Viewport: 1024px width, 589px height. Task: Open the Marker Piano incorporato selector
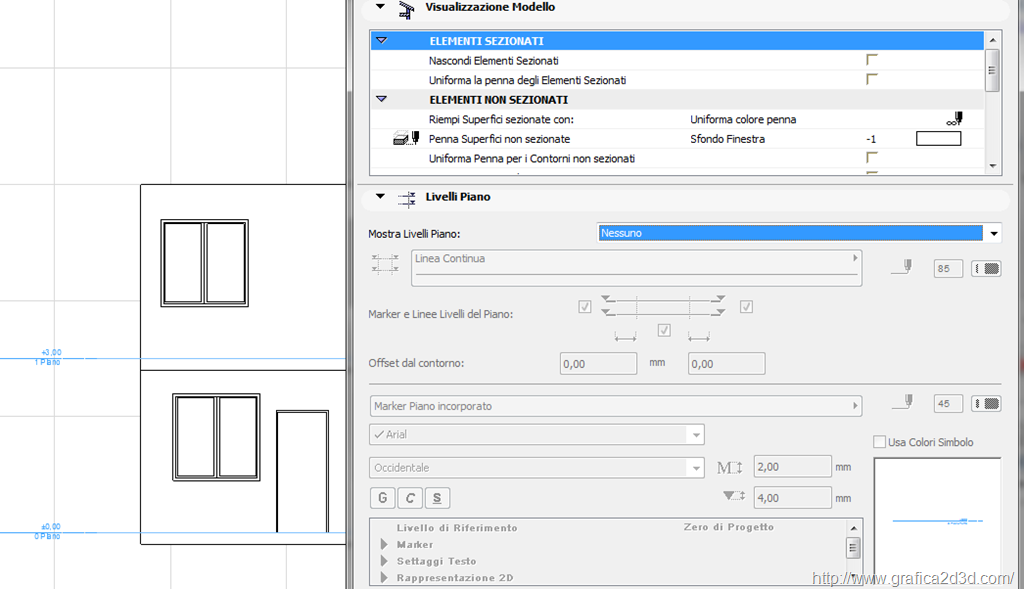coord(615,406)
